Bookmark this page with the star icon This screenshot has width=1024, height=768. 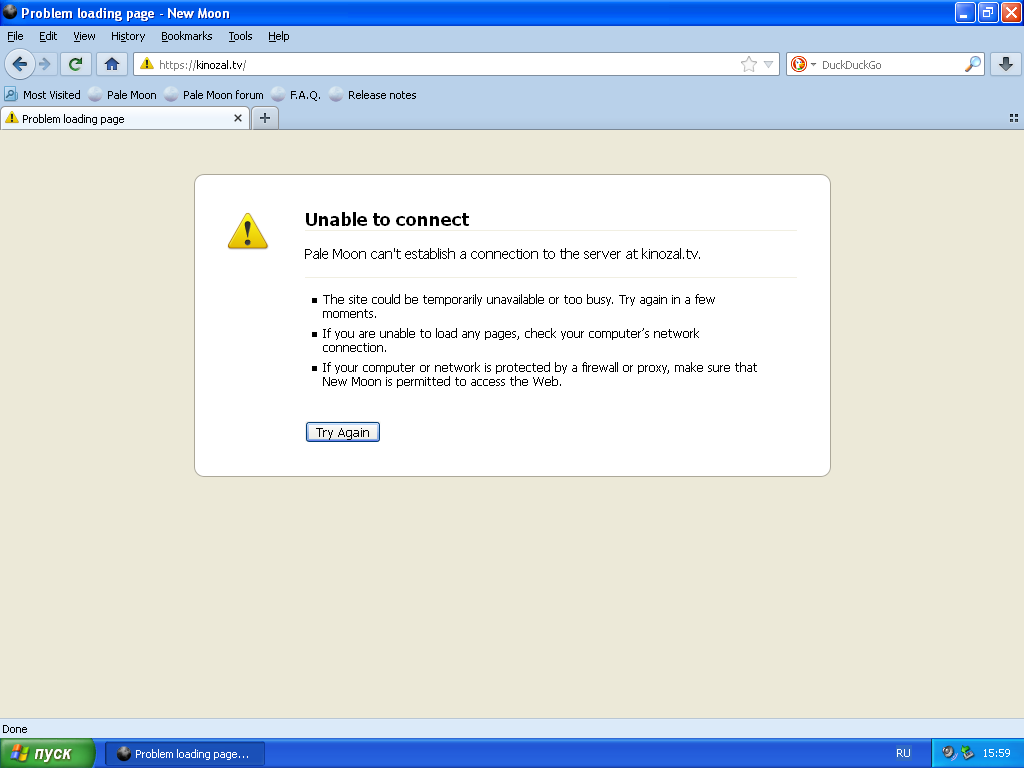(x=748, y=64)
